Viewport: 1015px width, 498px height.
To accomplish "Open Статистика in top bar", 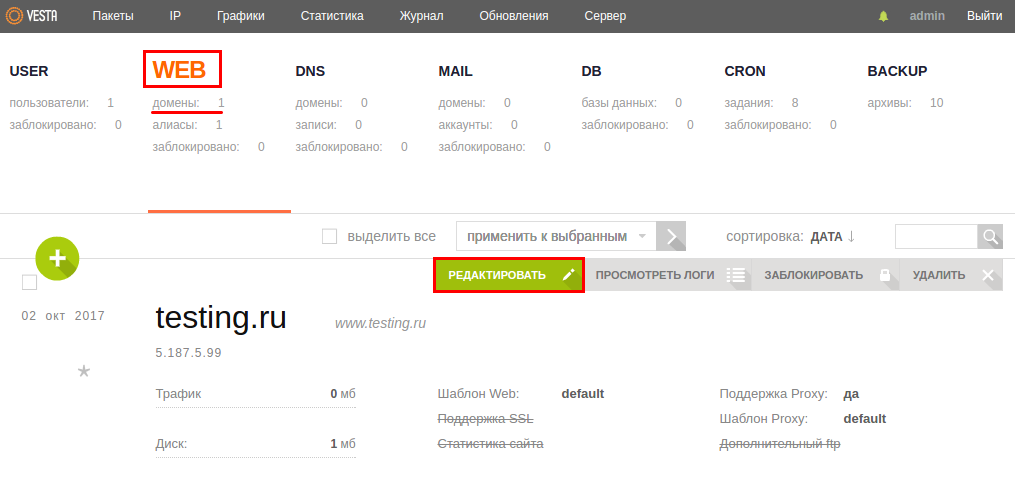I will click(x=332, y=16).
